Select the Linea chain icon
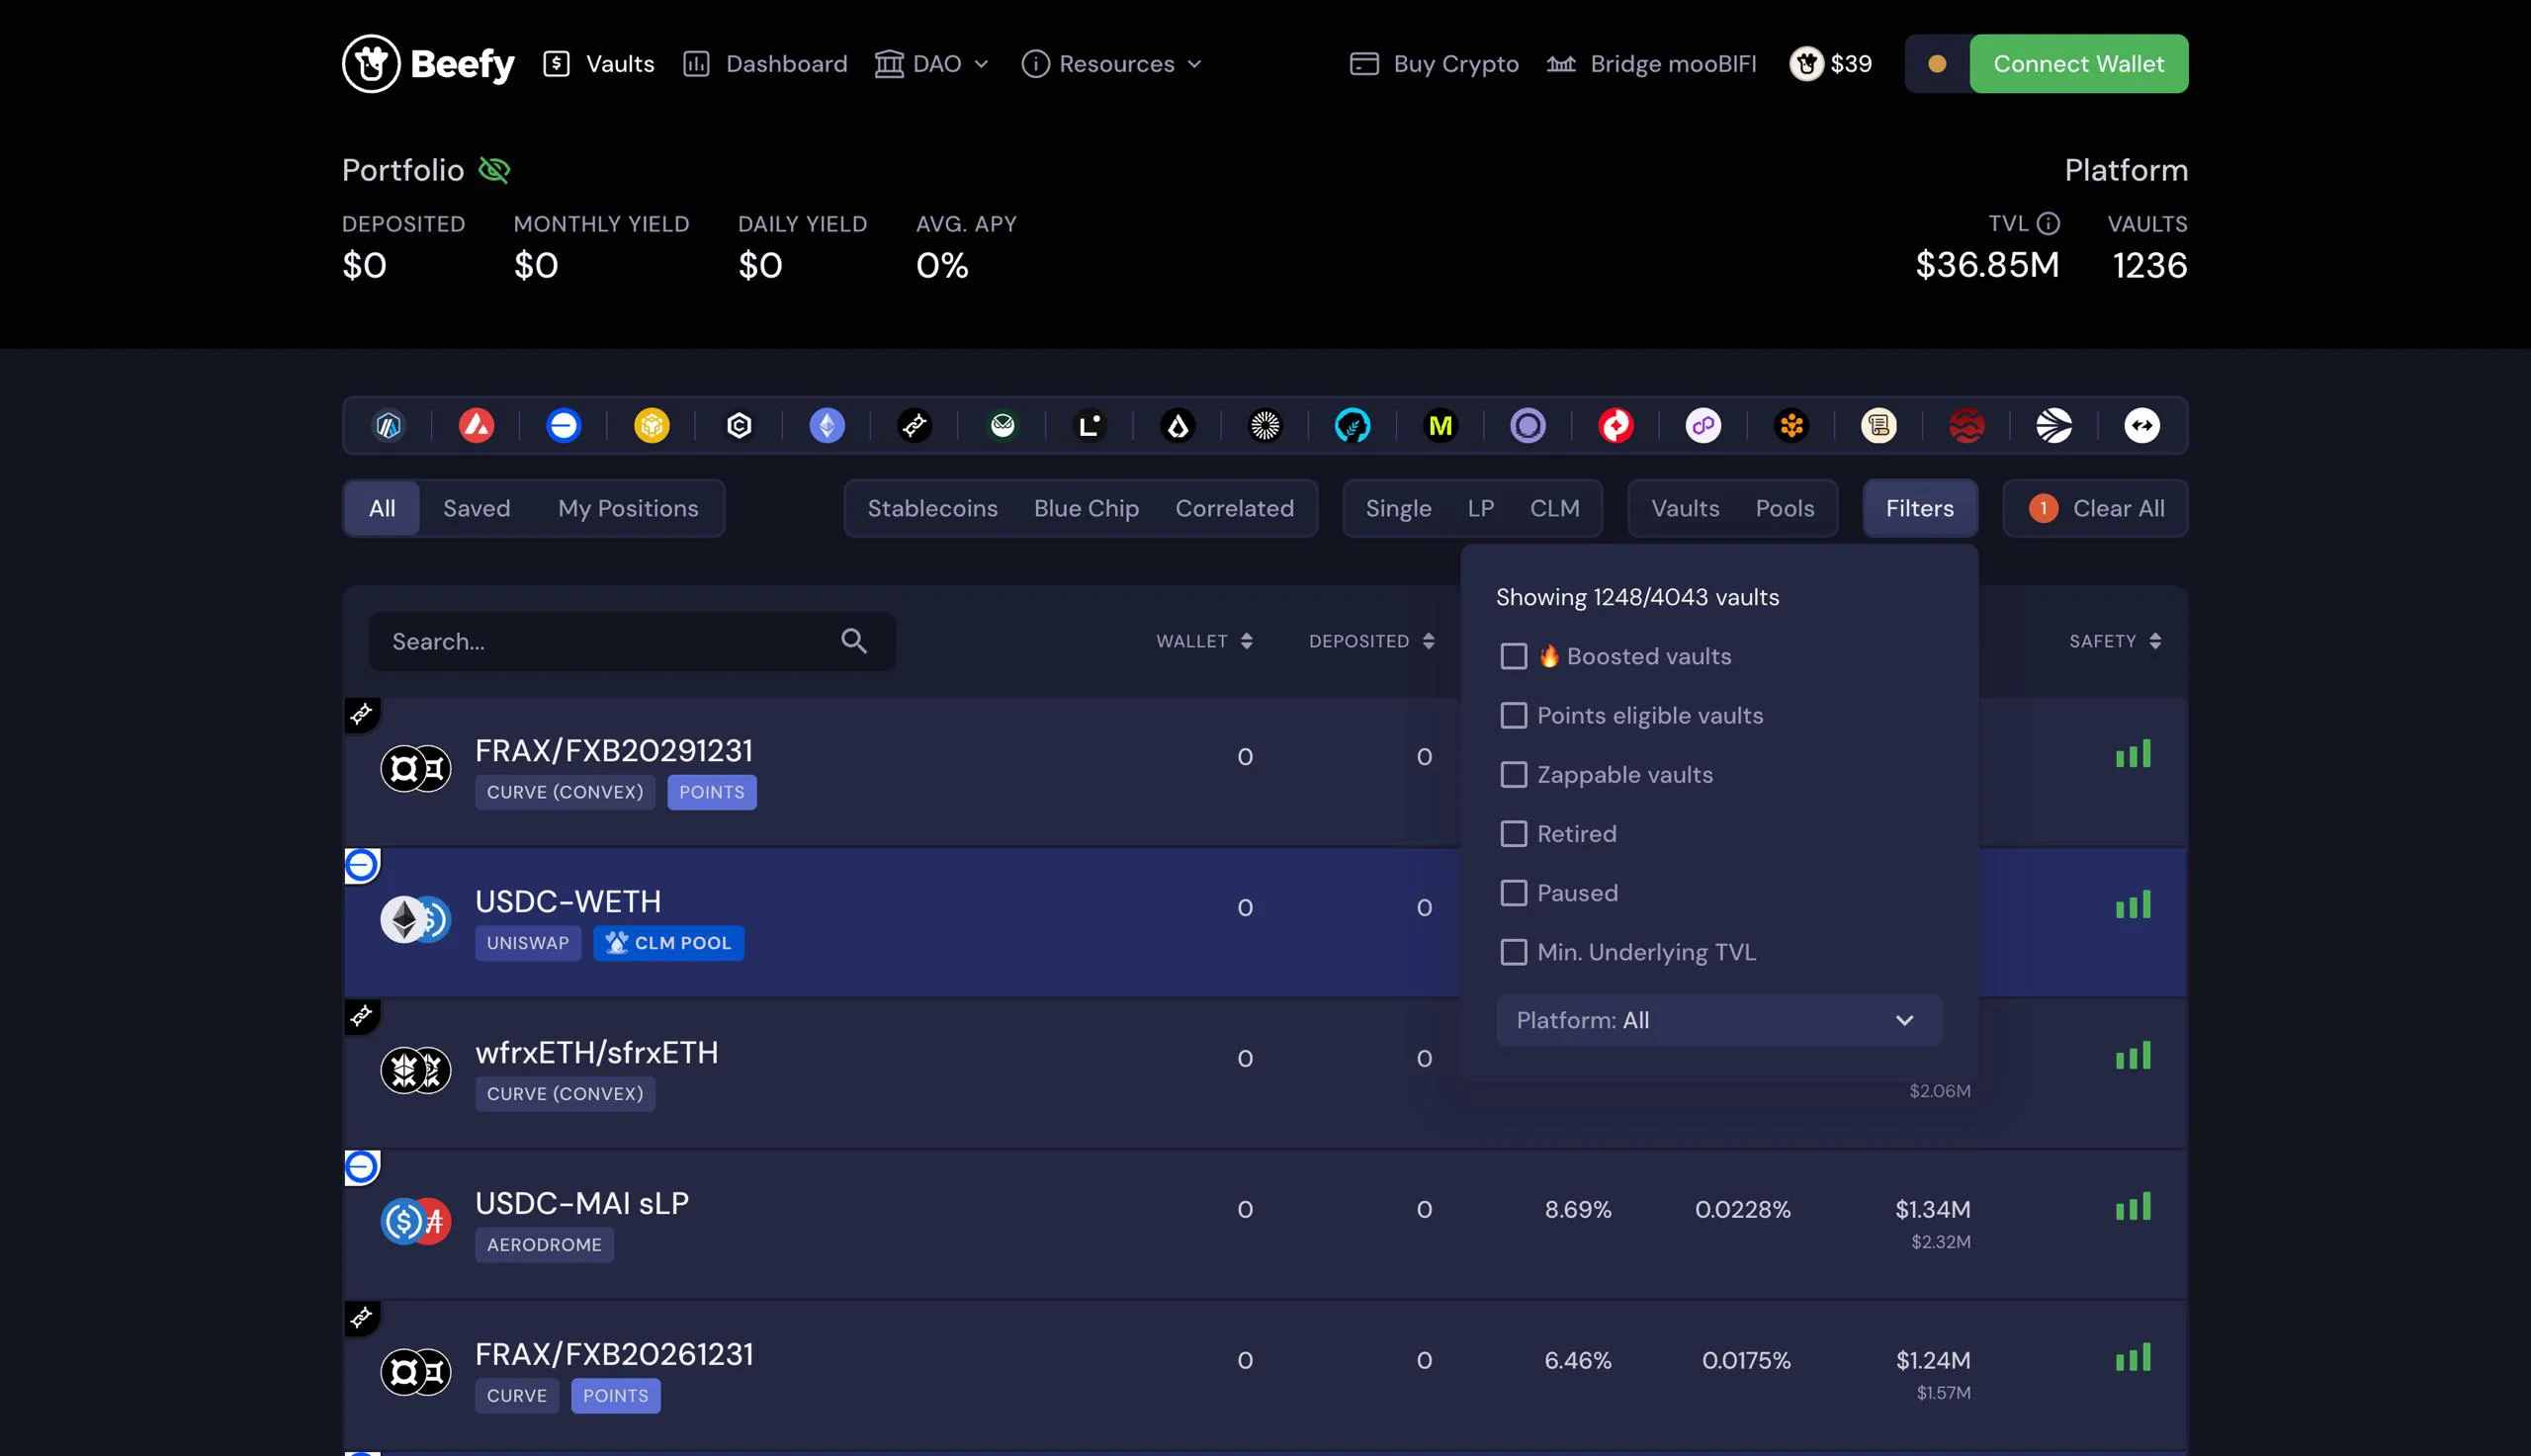Screen dimensions: 2531x1456 click(x=1090, y=426)
